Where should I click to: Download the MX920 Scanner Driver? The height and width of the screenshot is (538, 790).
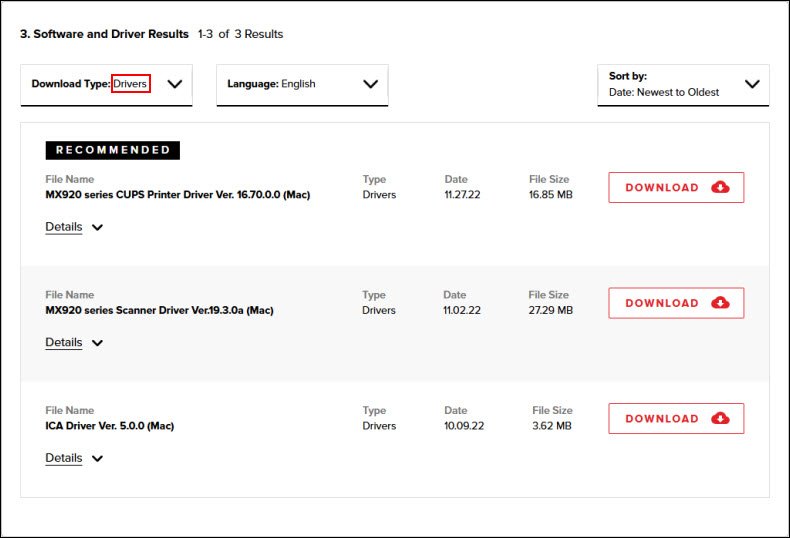pos(676,303)
